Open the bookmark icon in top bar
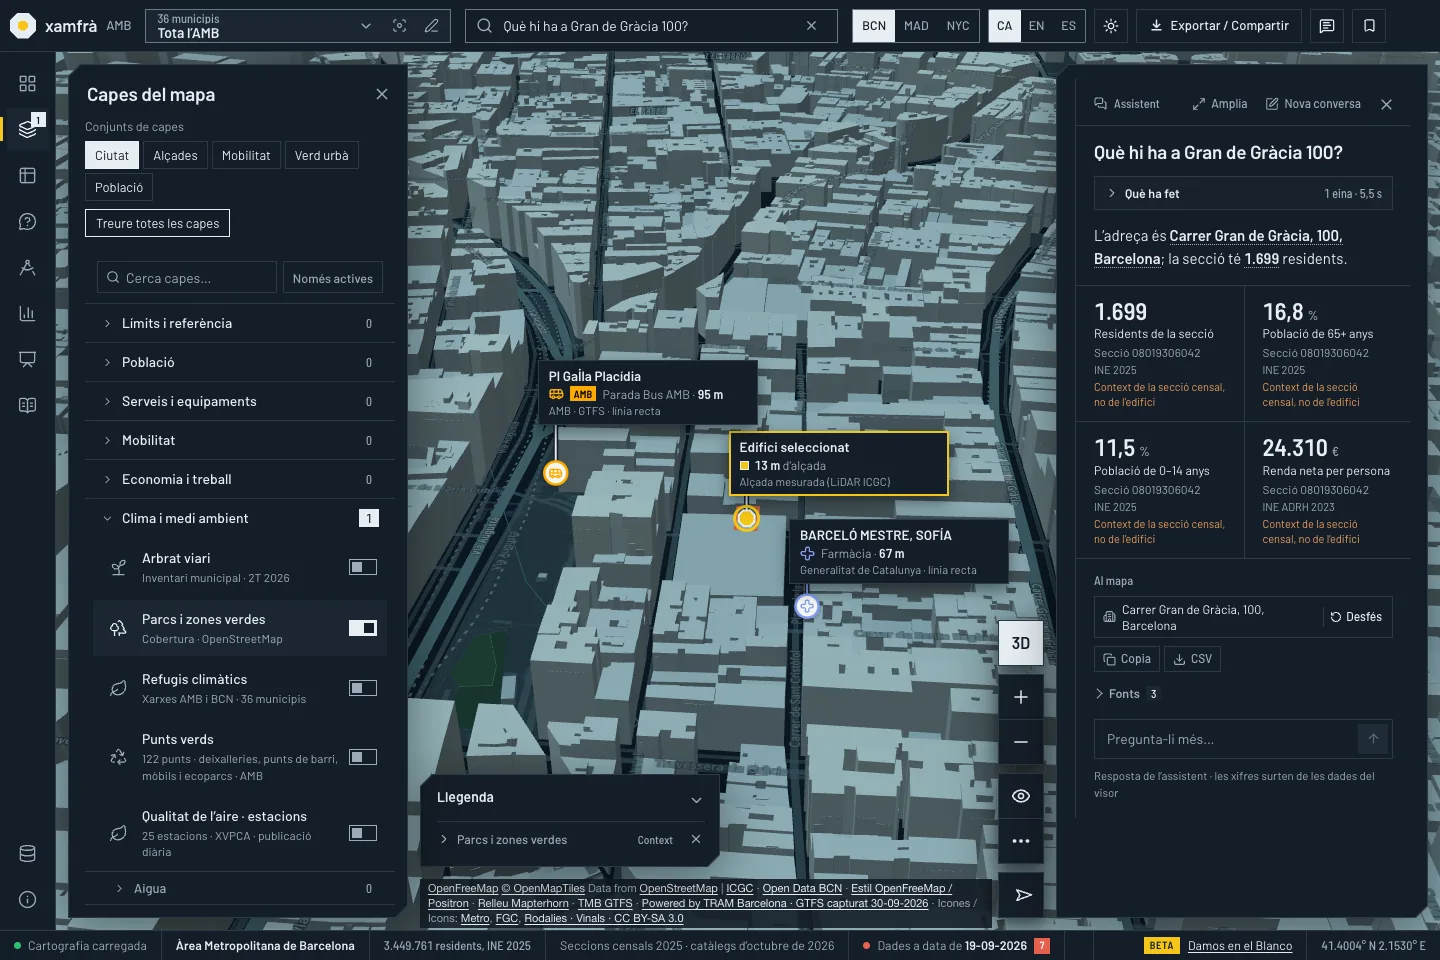The height and width of the screenshot is (960, 1440). pyautogui.click(x=1369, y=26)
